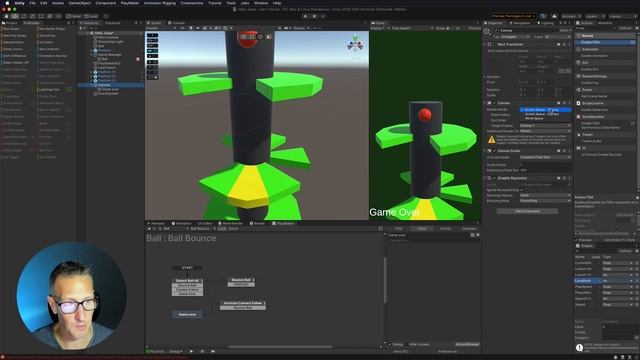Open the UI Scale Mode dropdown
Image resolution: width=640 pixels, height=360 pixels.
click(545, 157)
